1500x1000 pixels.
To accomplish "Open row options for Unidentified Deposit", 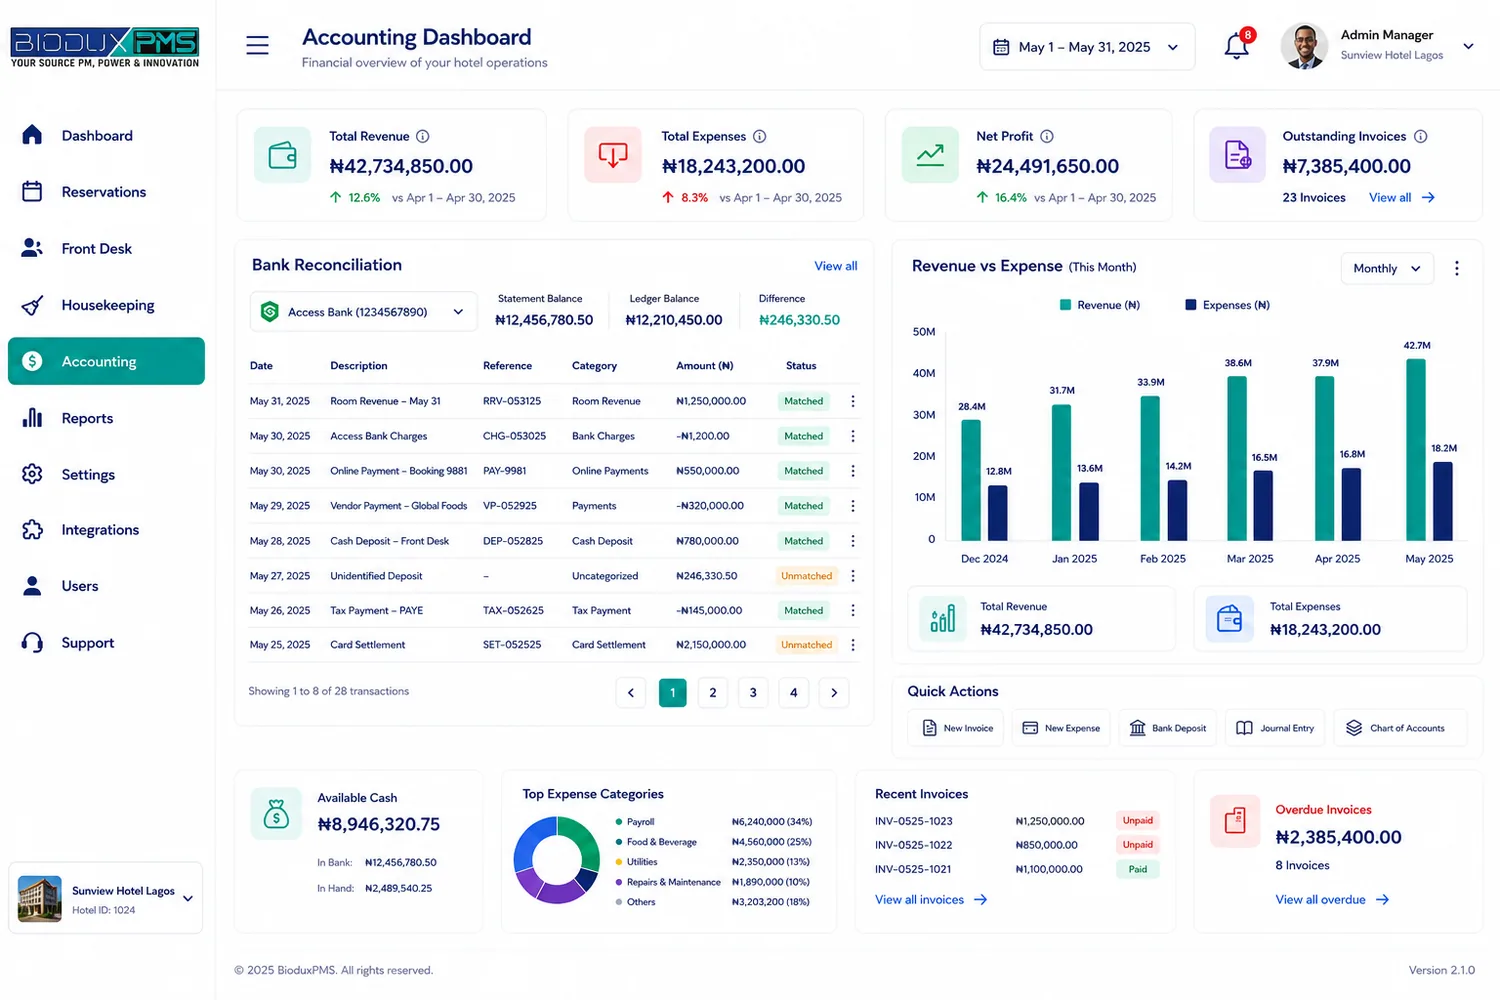I will [853, 576].
